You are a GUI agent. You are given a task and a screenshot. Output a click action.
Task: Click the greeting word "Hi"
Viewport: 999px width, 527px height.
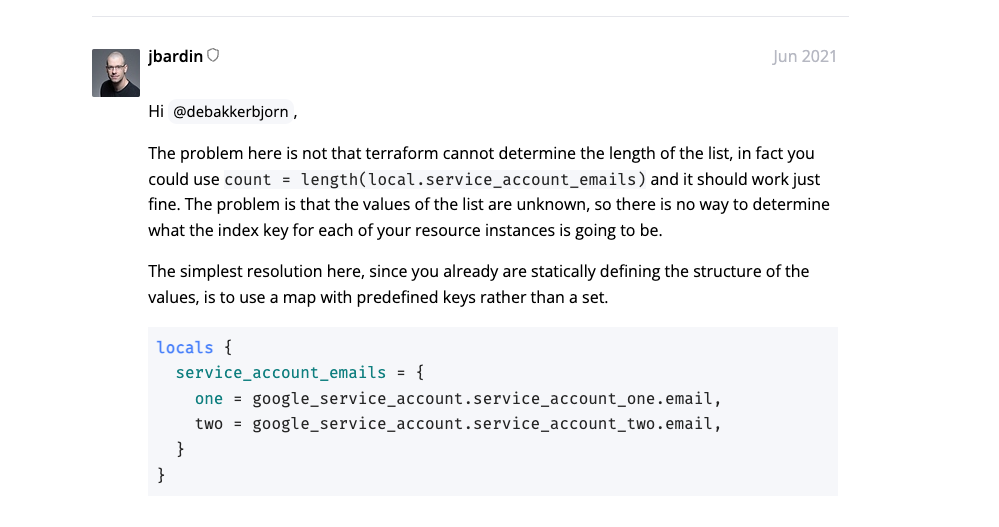(x=156, y=112)
